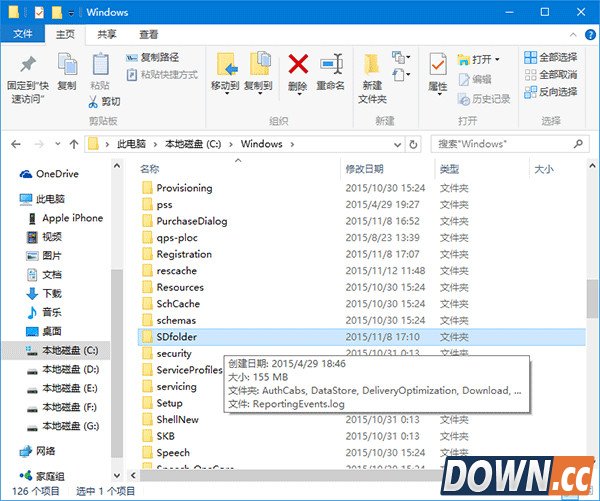Screen dimensions: 600x501
Task: Click Edit (编辑) in Open group
Action: pyautogui.click(x=474, y=79)
